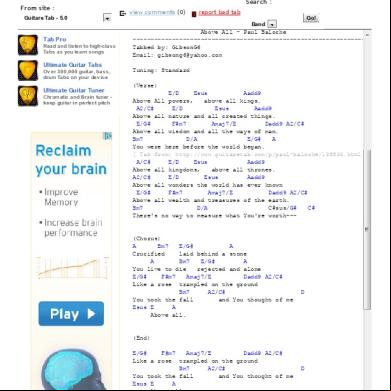
Task: Open the Ultimate Guitar Tuner icon
Action: pyautogui.click(x=28, y=96)
